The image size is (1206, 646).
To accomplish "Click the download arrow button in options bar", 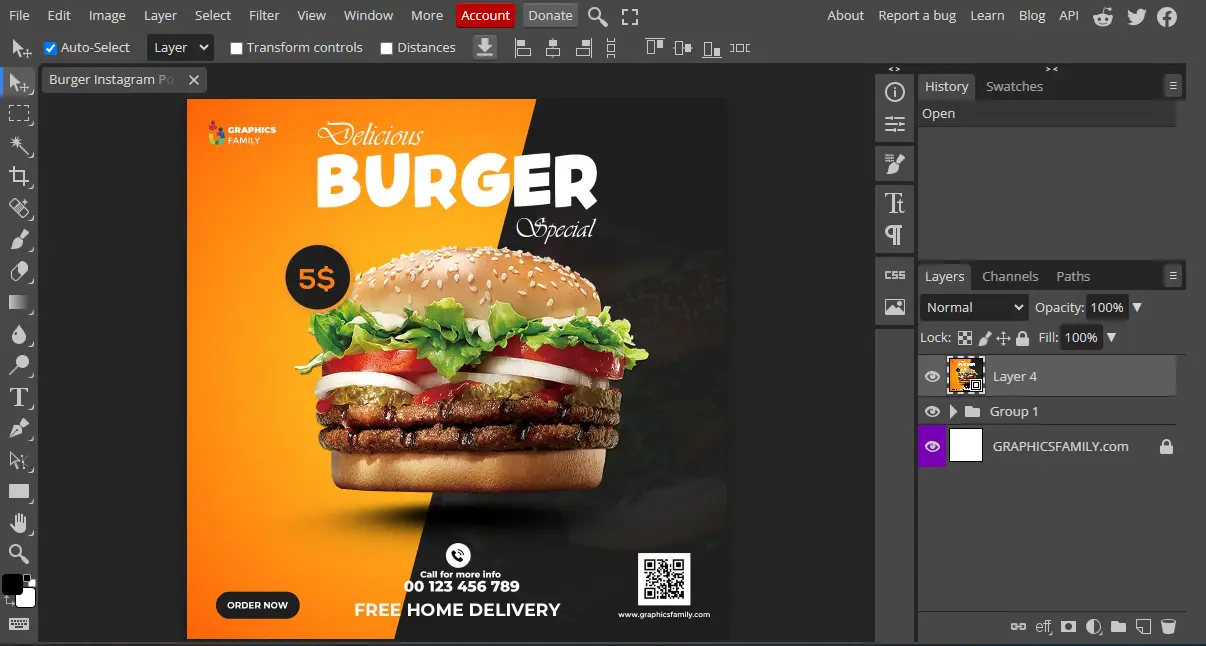I will (x=485, y=47).
